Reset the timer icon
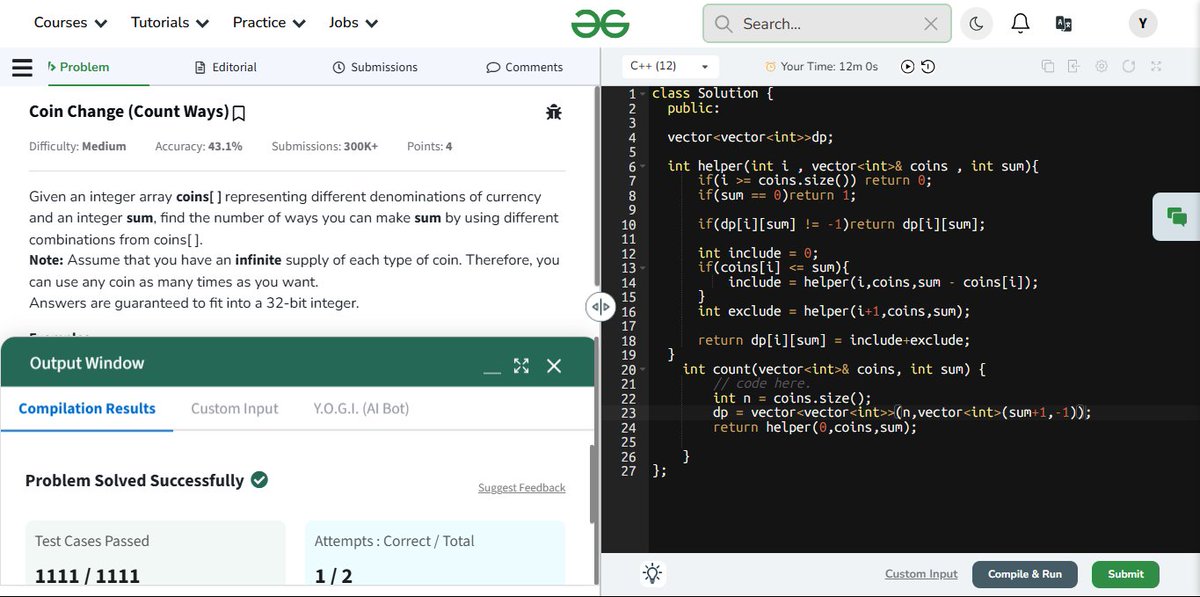This screenshot has height=597, width=1200. [927, 67]
